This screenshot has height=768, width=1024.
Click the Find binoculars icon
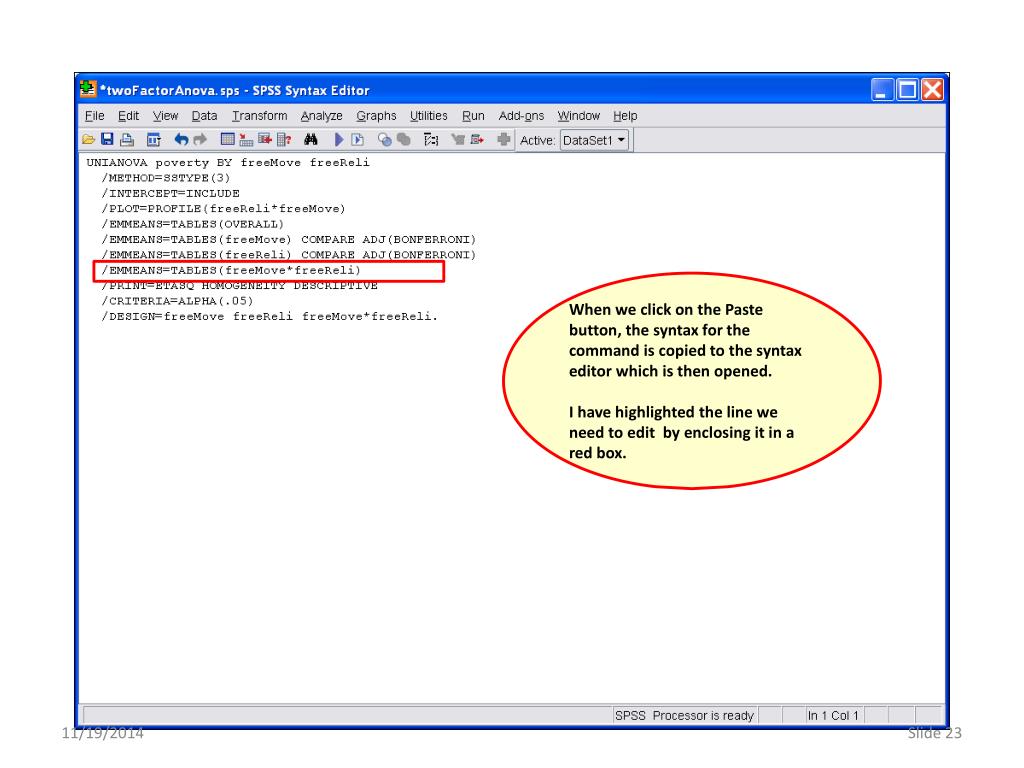(311, 140)
